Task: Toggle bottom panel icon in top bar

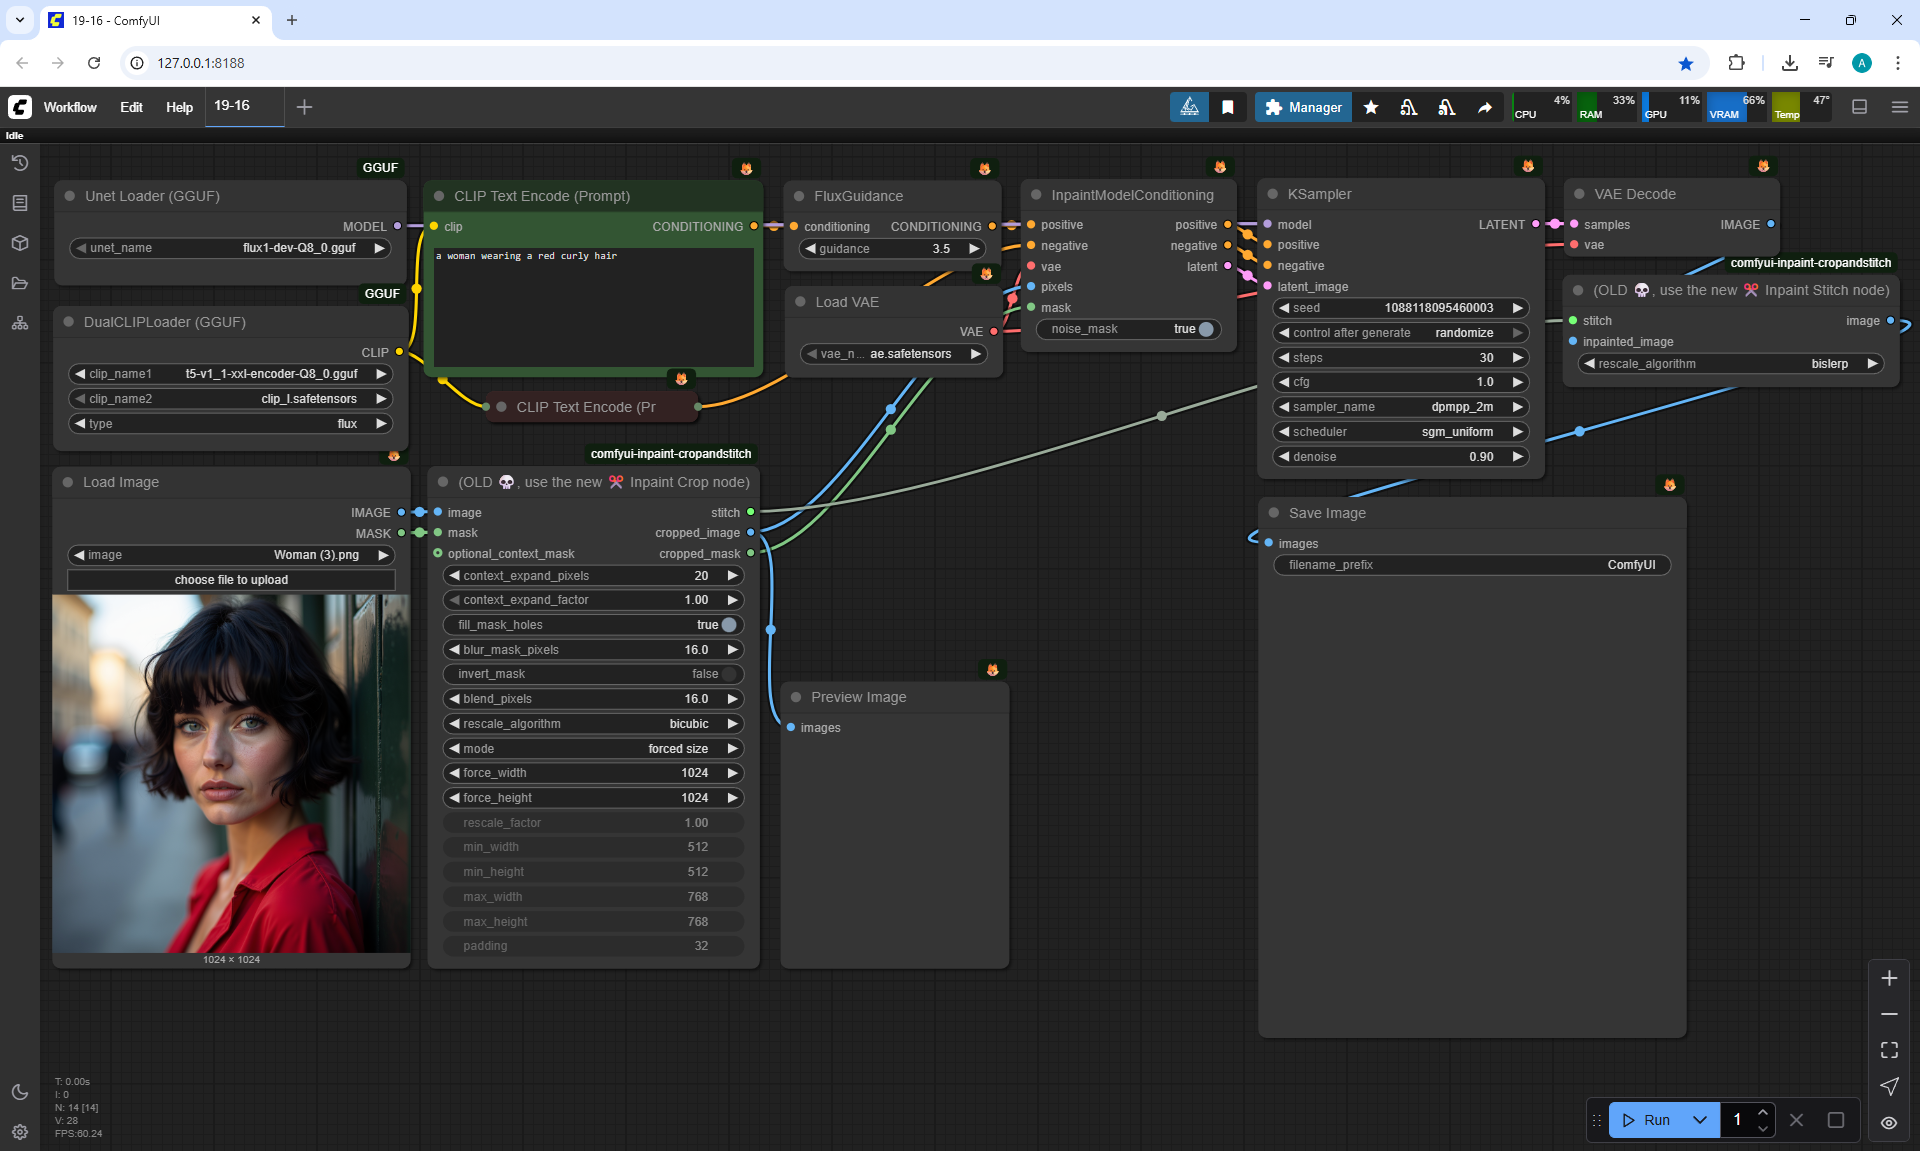Action: click(x=1860, y=107)
